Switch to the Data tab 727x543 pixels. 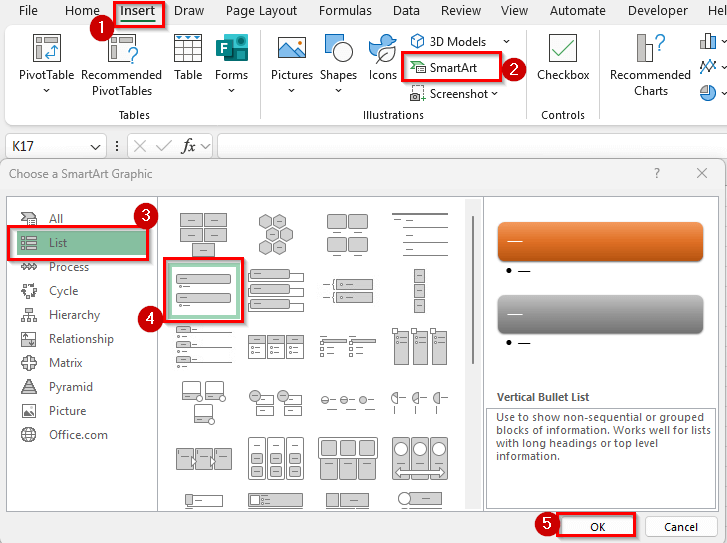click(x=406, y=11)
